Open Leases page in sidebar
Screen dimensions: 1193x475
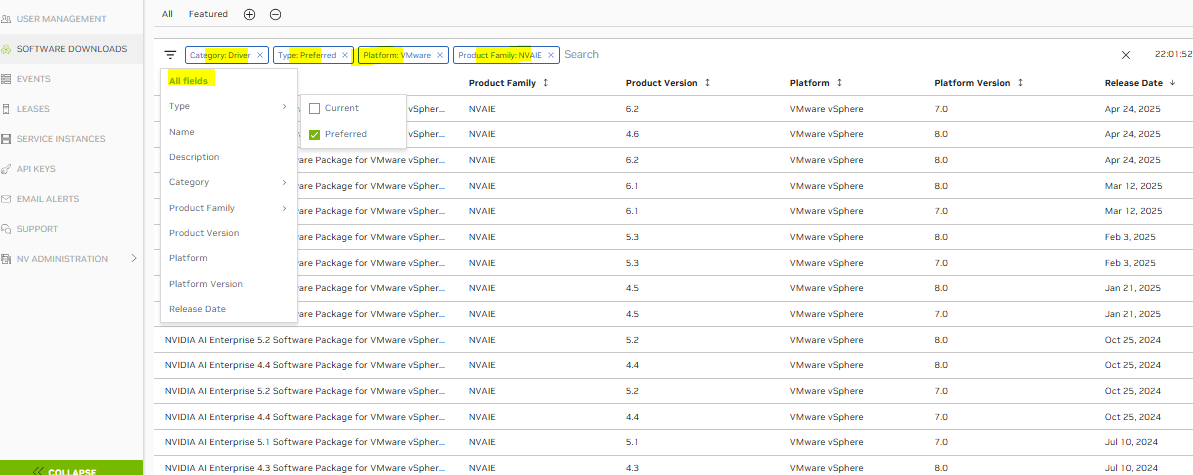[33, 109]
